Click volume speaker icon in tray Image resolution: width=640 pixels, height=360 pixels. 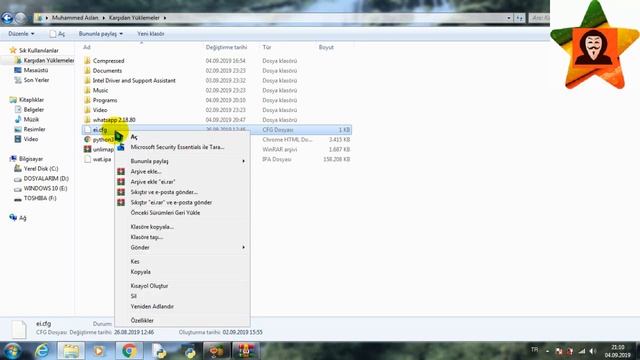click(593, 351)
